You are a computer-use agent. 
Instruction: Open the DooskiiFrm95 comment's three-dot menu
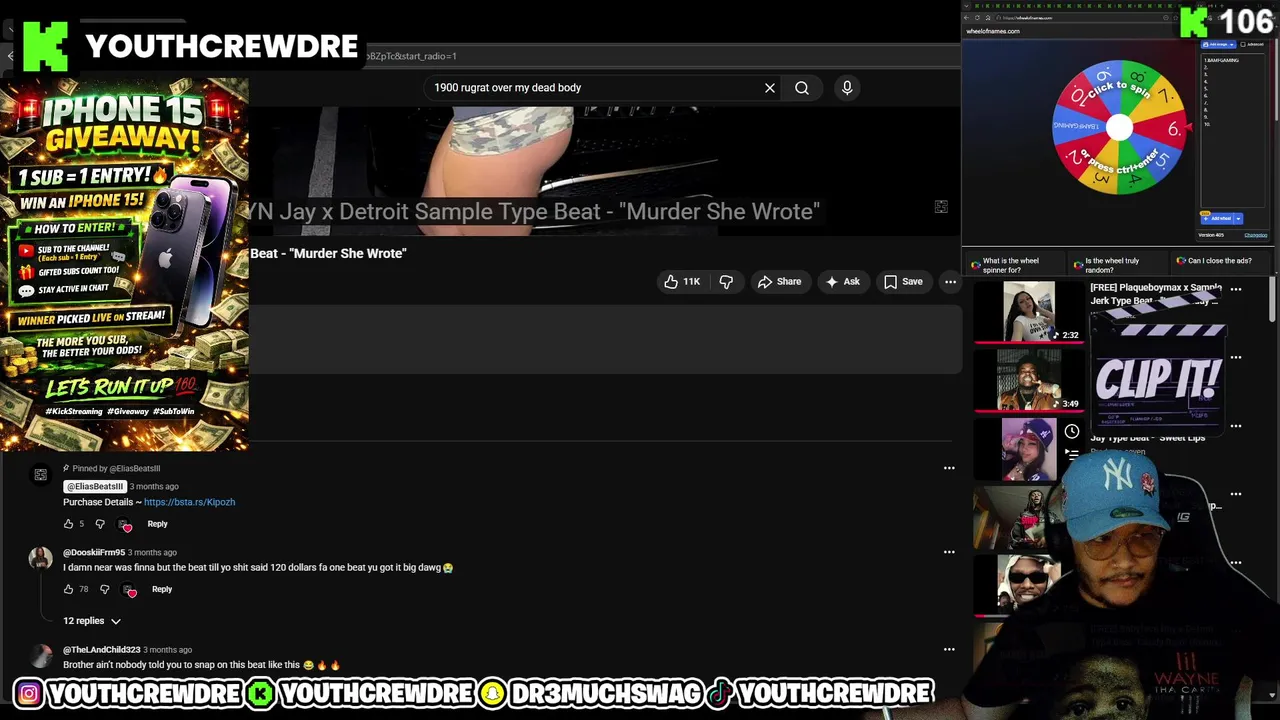click(x=949, y=551)
